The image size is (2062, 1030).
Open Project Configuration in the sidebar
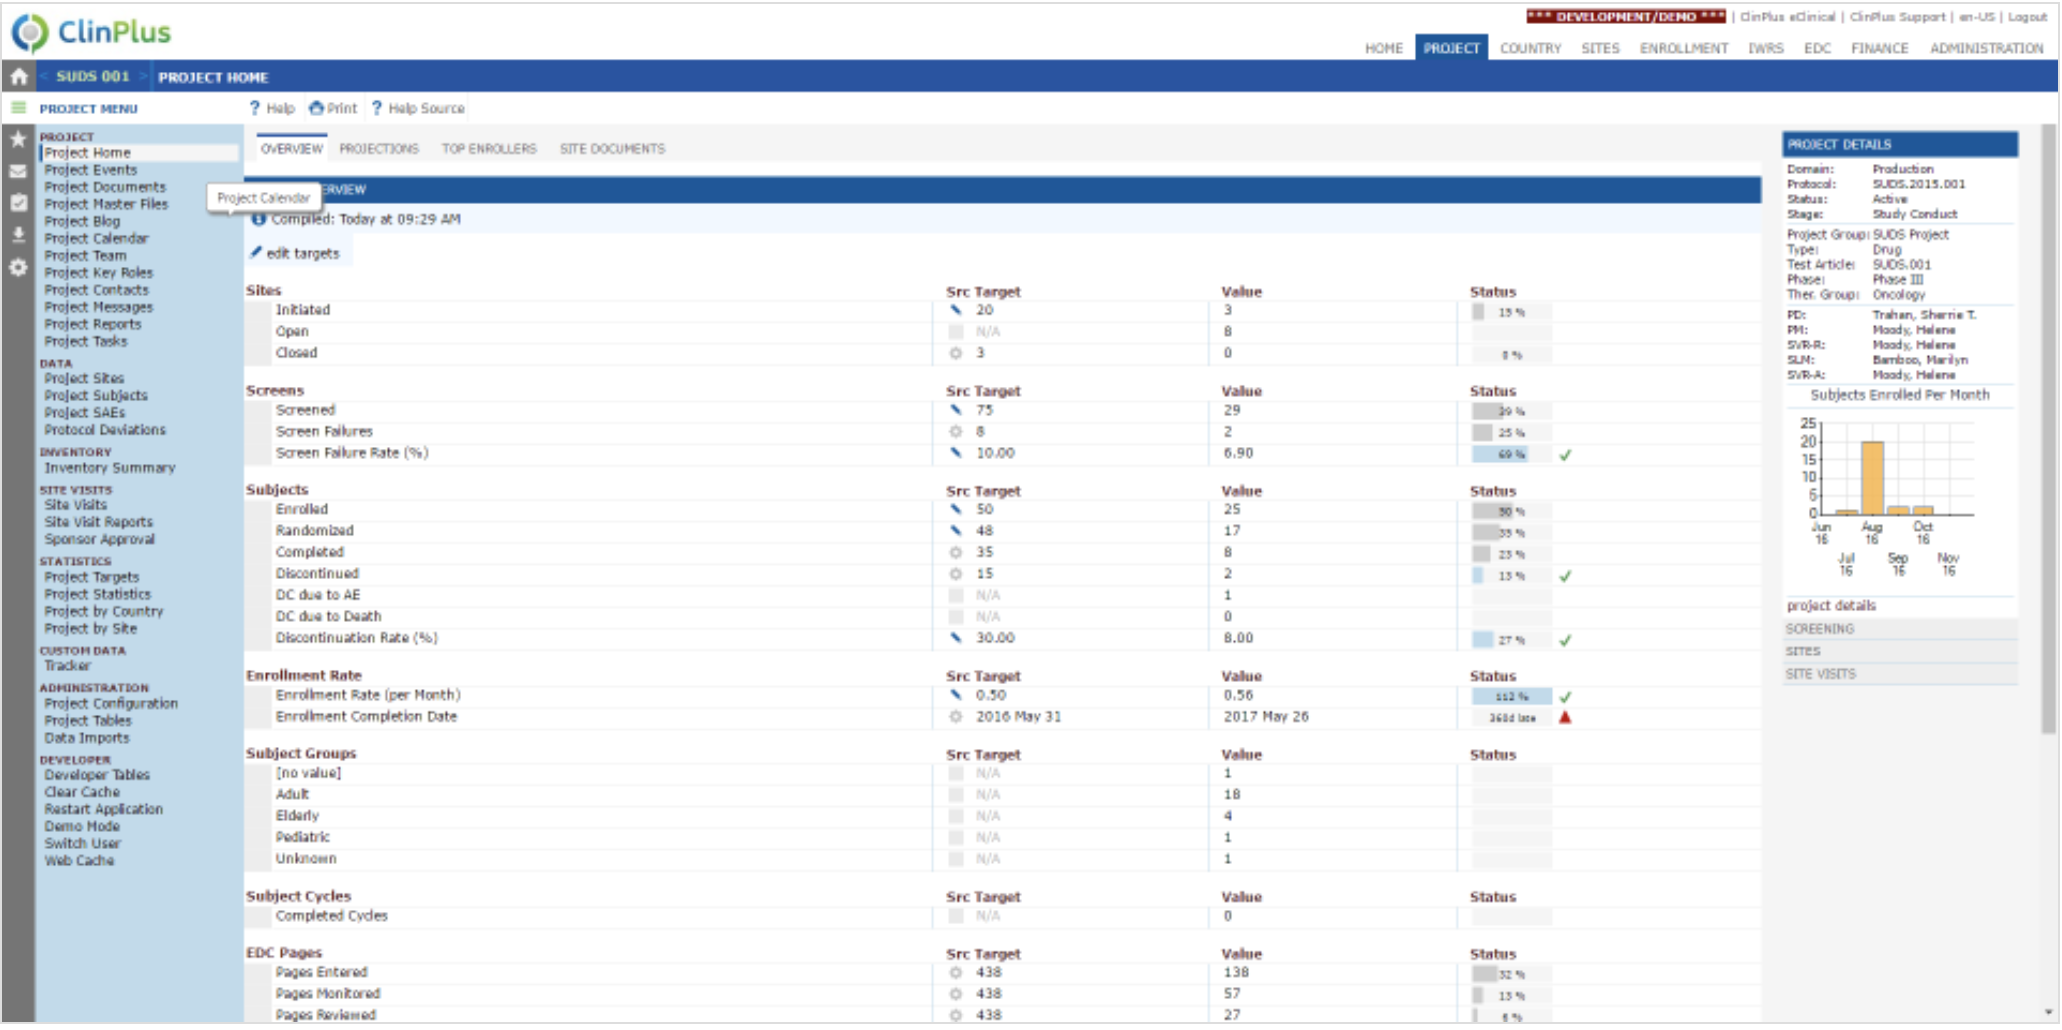(x=111, y=704)
